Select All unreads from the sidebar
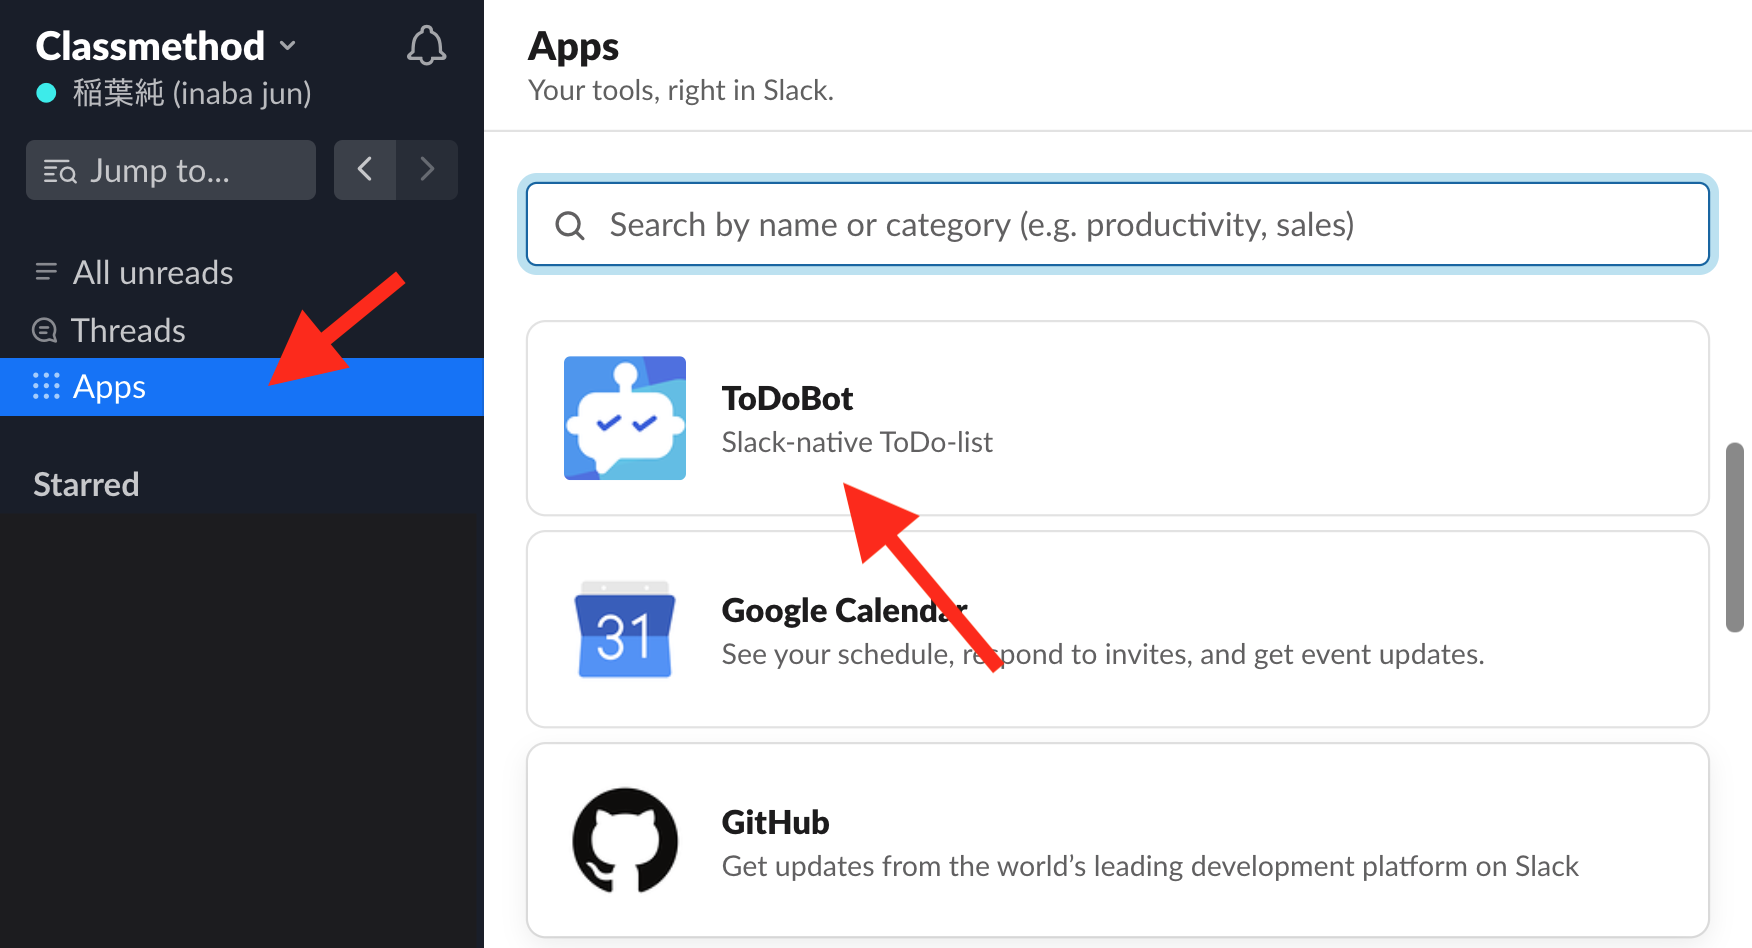This screenshot has width=1752, height=948. tap(152, 271)
